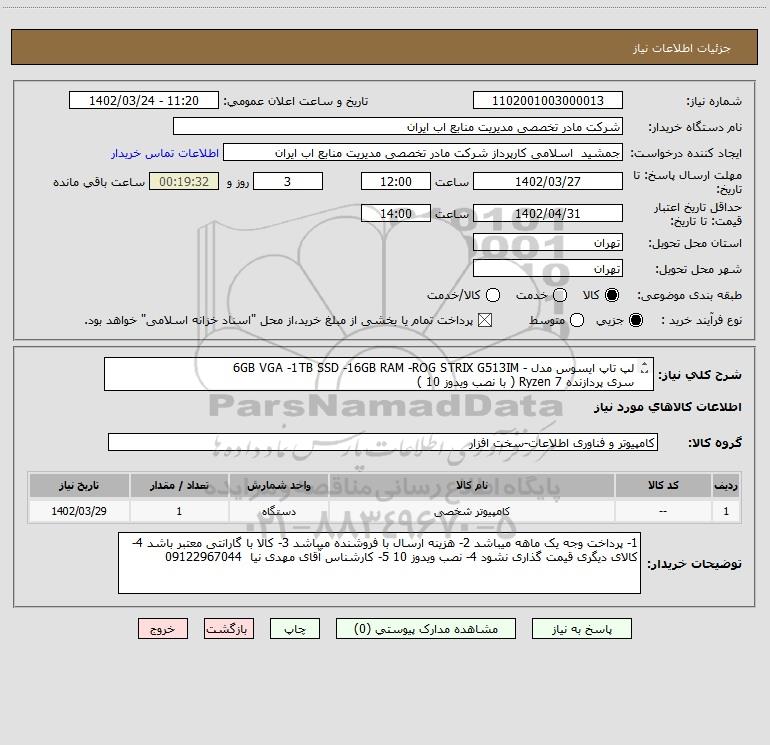This screenshot has width=770, height=745.
Task: Click the 'بازگشت' back button
Action: click(229, 629)
